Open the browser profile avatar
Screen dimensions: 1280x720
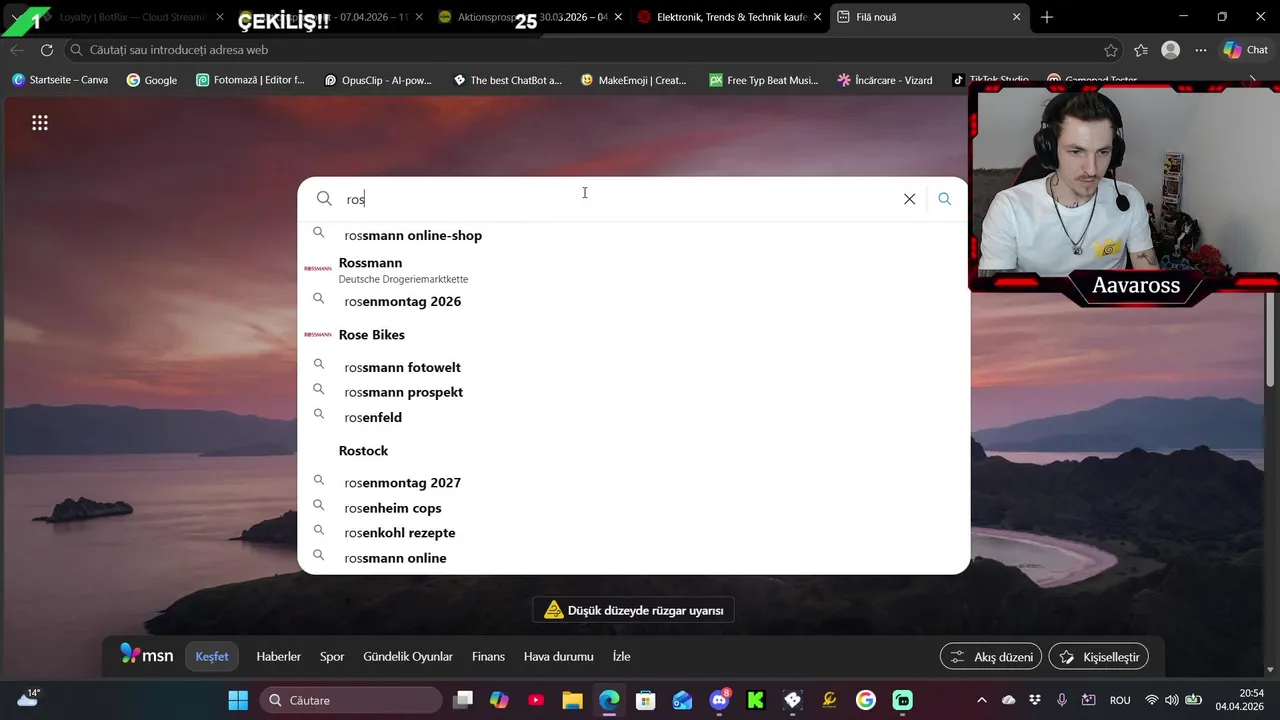pyautogui.click(x=1170, y=50)
